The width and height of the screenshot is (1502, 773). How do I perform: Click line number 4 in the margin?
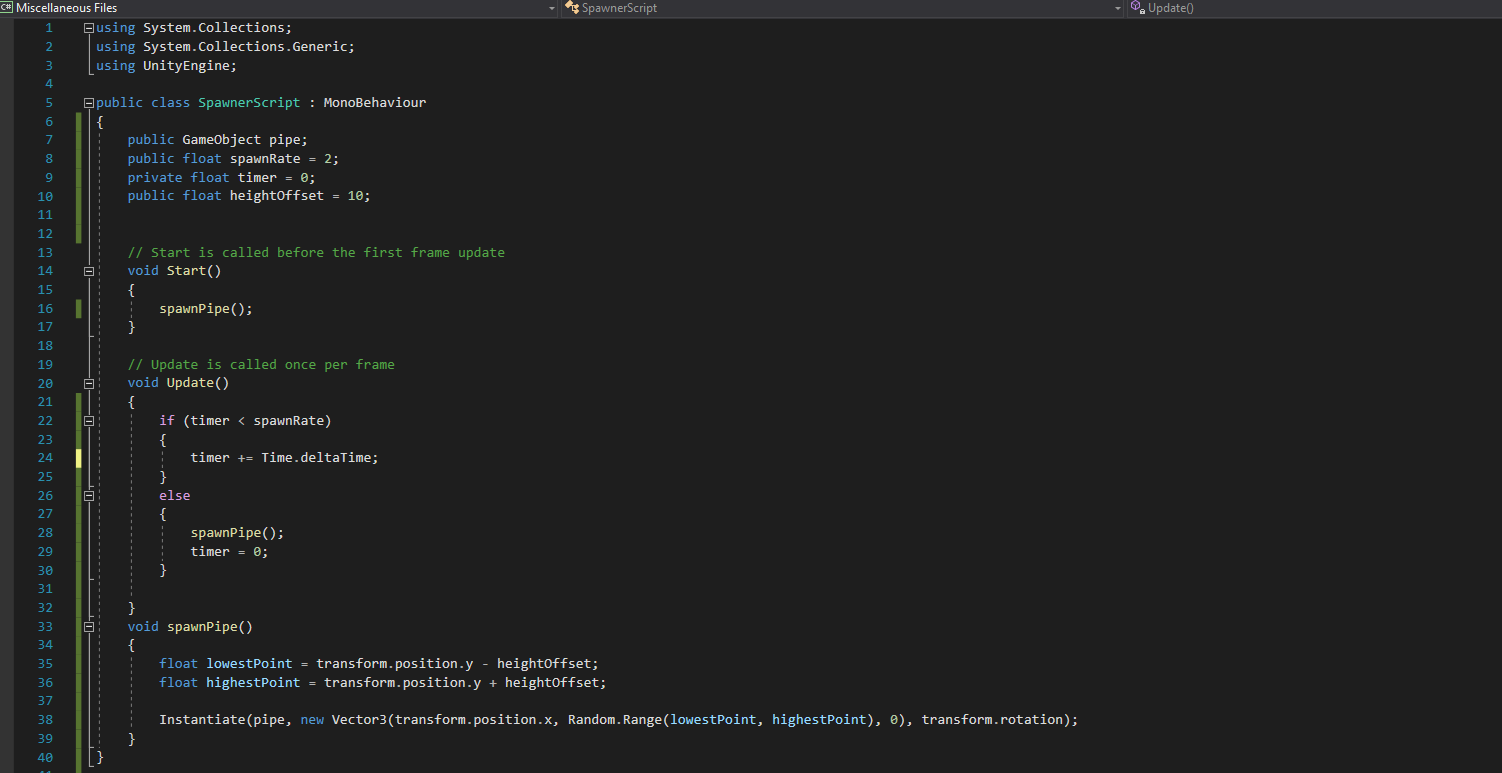pyautogui.click(x=49, y=84)
